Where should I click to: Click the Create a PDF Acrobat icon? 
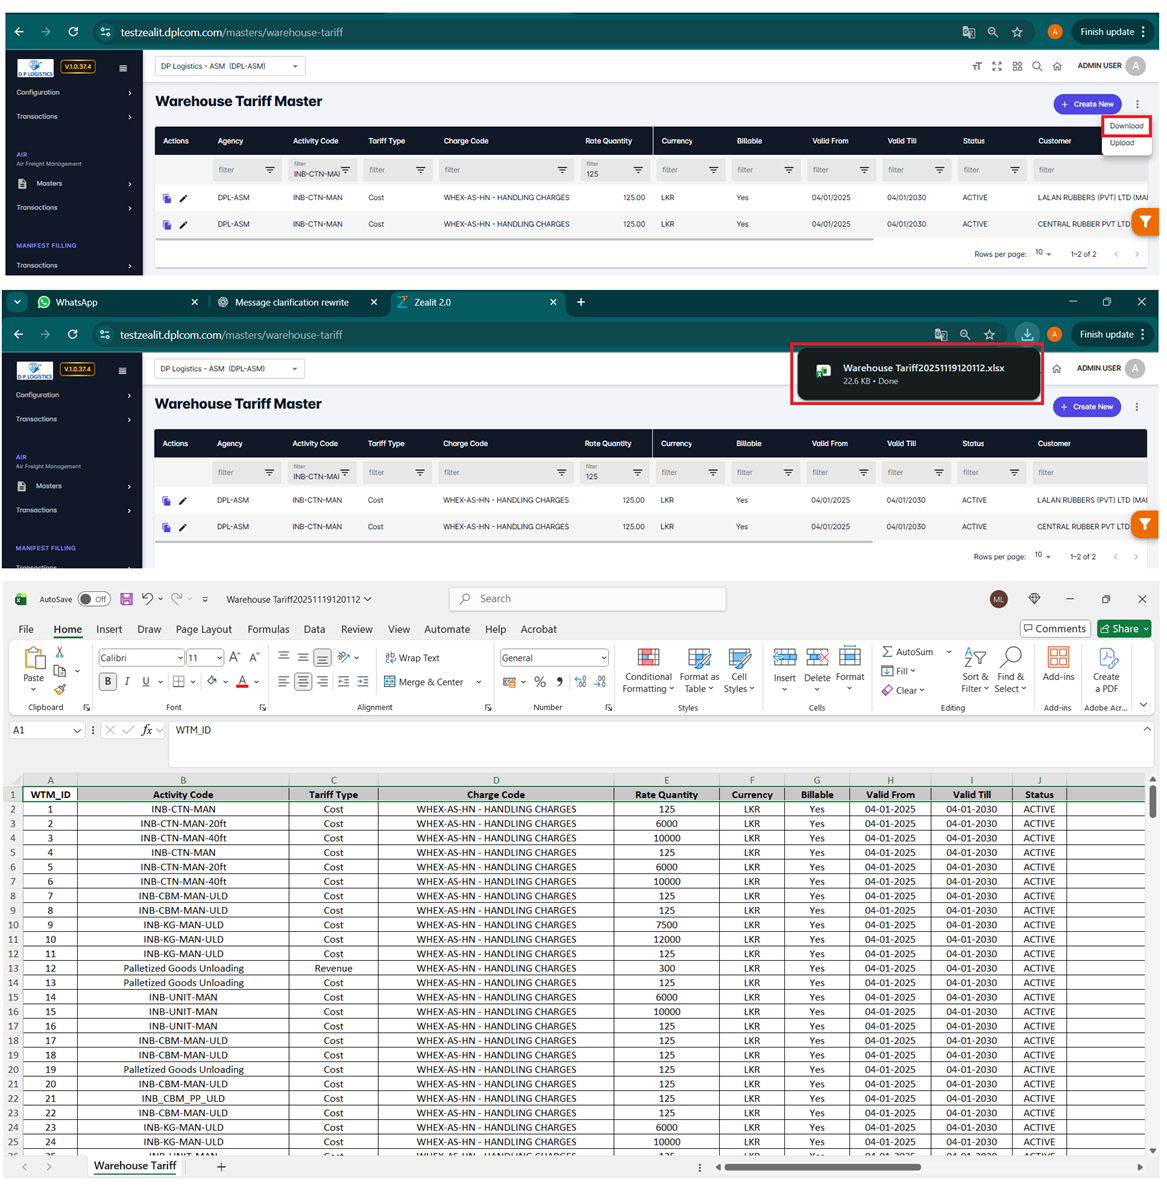click(1107, 659)
